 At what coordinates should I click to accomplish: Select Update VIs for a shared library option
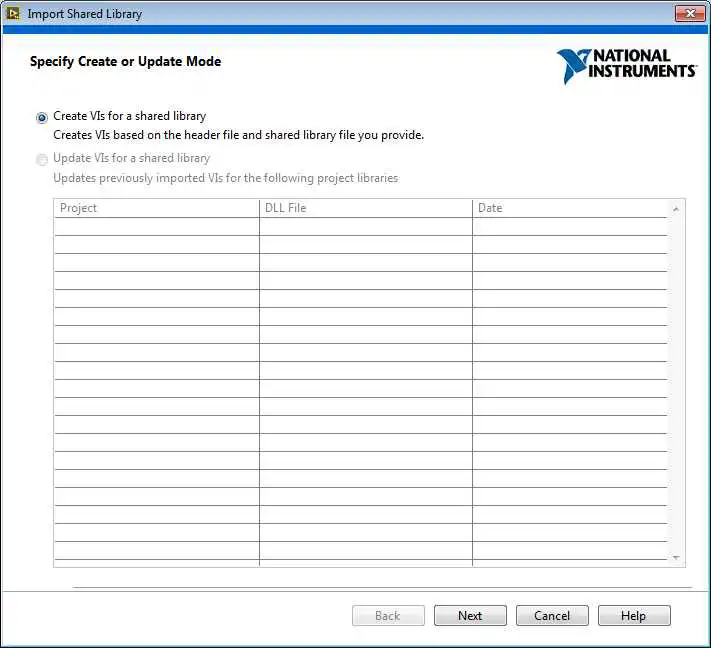42,160
